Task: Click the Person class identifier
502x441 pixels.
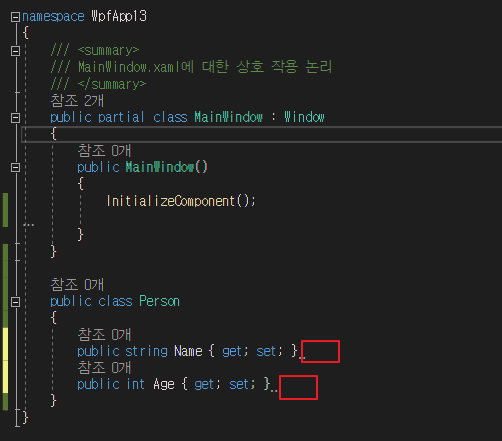Action: coord(159,301)
